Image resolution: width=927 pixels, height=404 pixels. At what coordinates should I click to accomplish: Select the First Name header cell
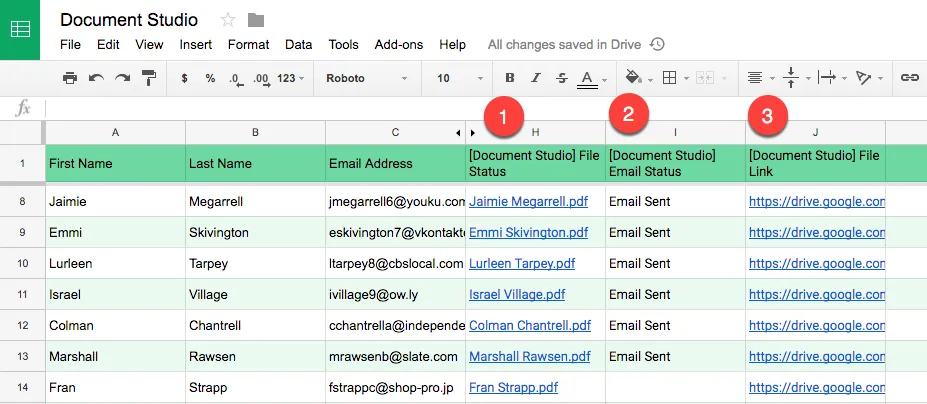[115, 163]
